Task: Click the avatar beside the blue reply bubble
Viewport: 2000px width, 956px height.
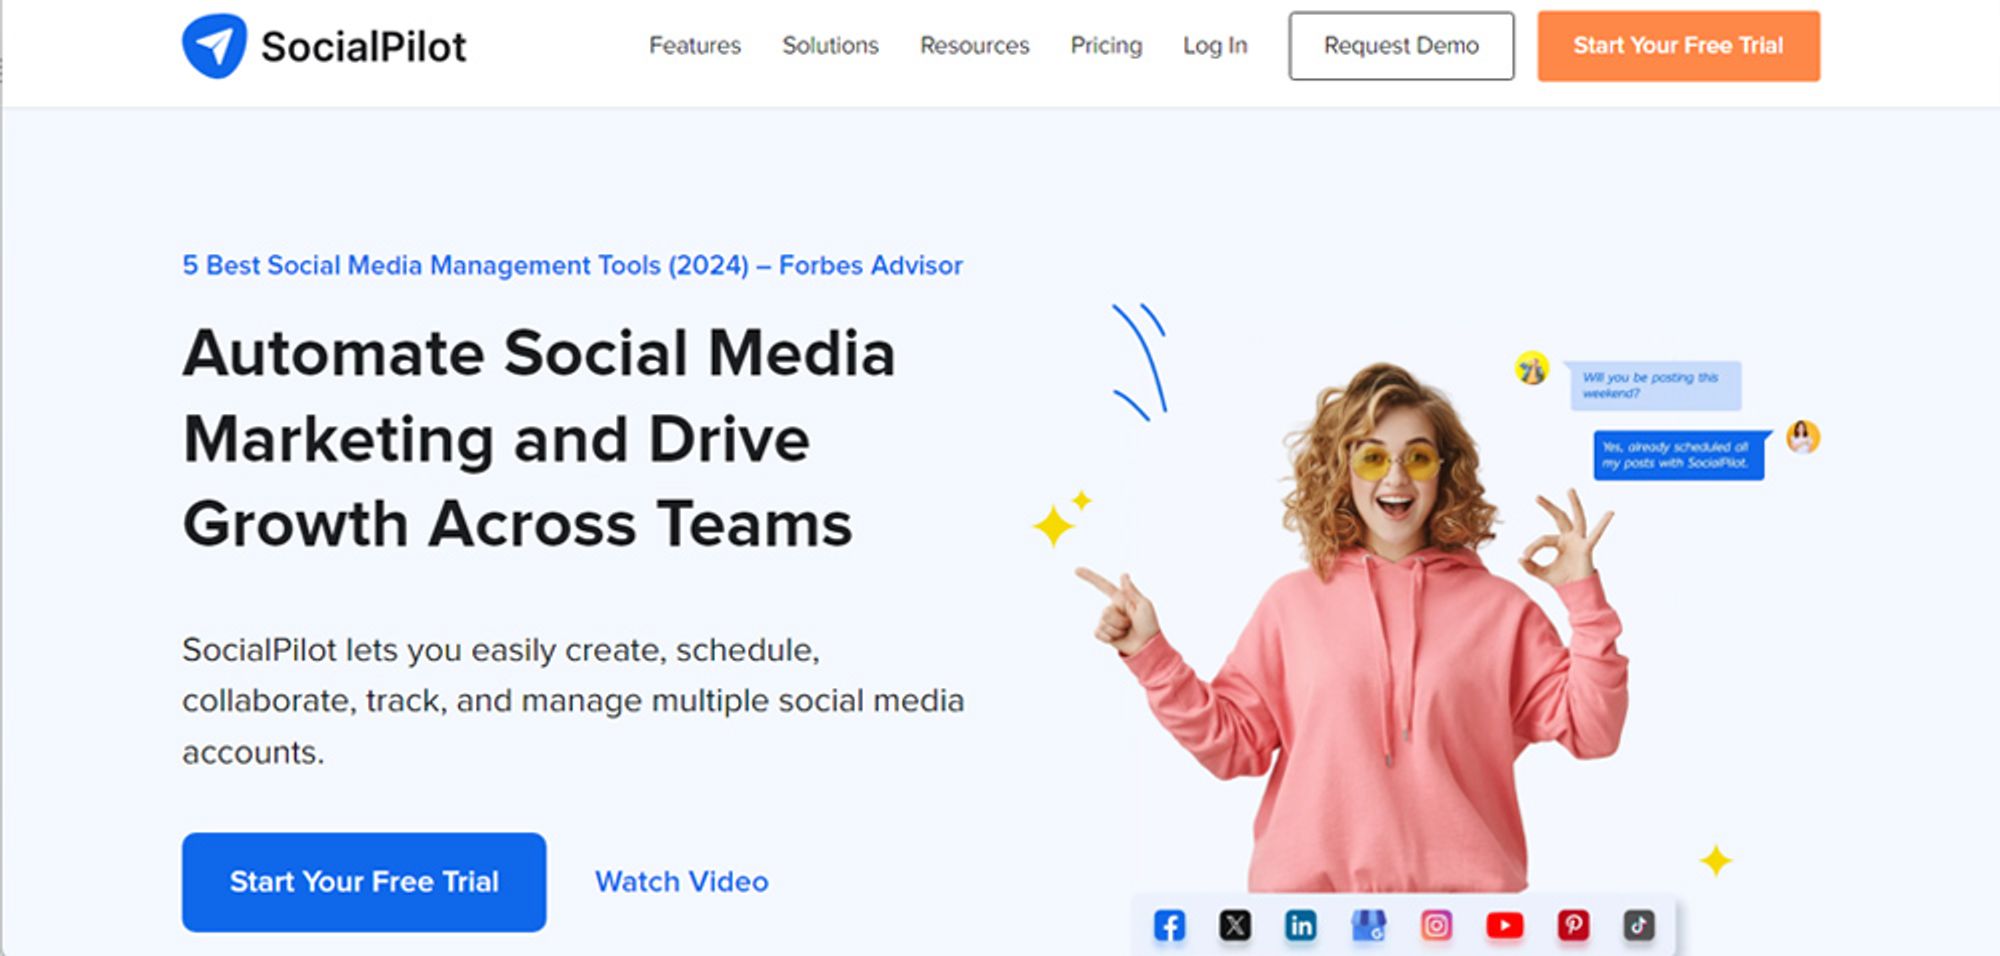Action: pyautogui.click(x=1803, y=437)
